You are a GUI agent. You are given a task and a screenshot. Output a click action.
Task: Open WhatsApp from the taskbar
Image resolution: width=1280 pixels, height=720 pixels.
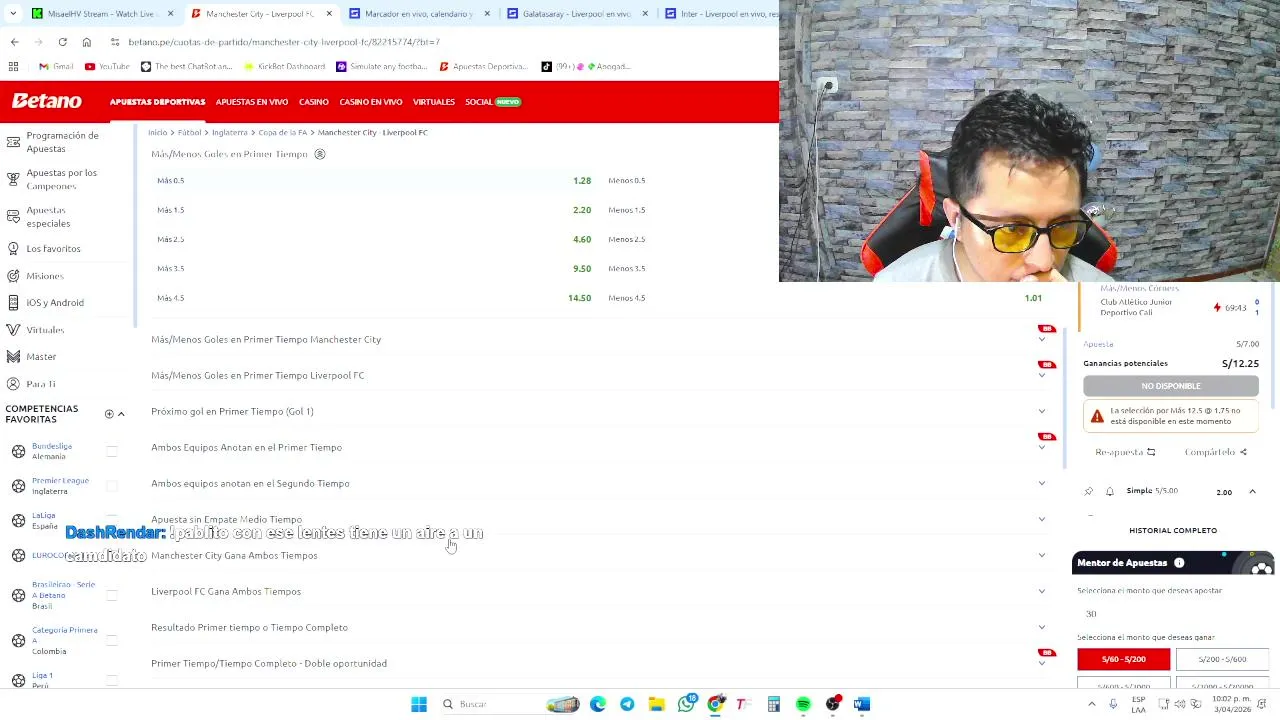[x=686, y=704]
